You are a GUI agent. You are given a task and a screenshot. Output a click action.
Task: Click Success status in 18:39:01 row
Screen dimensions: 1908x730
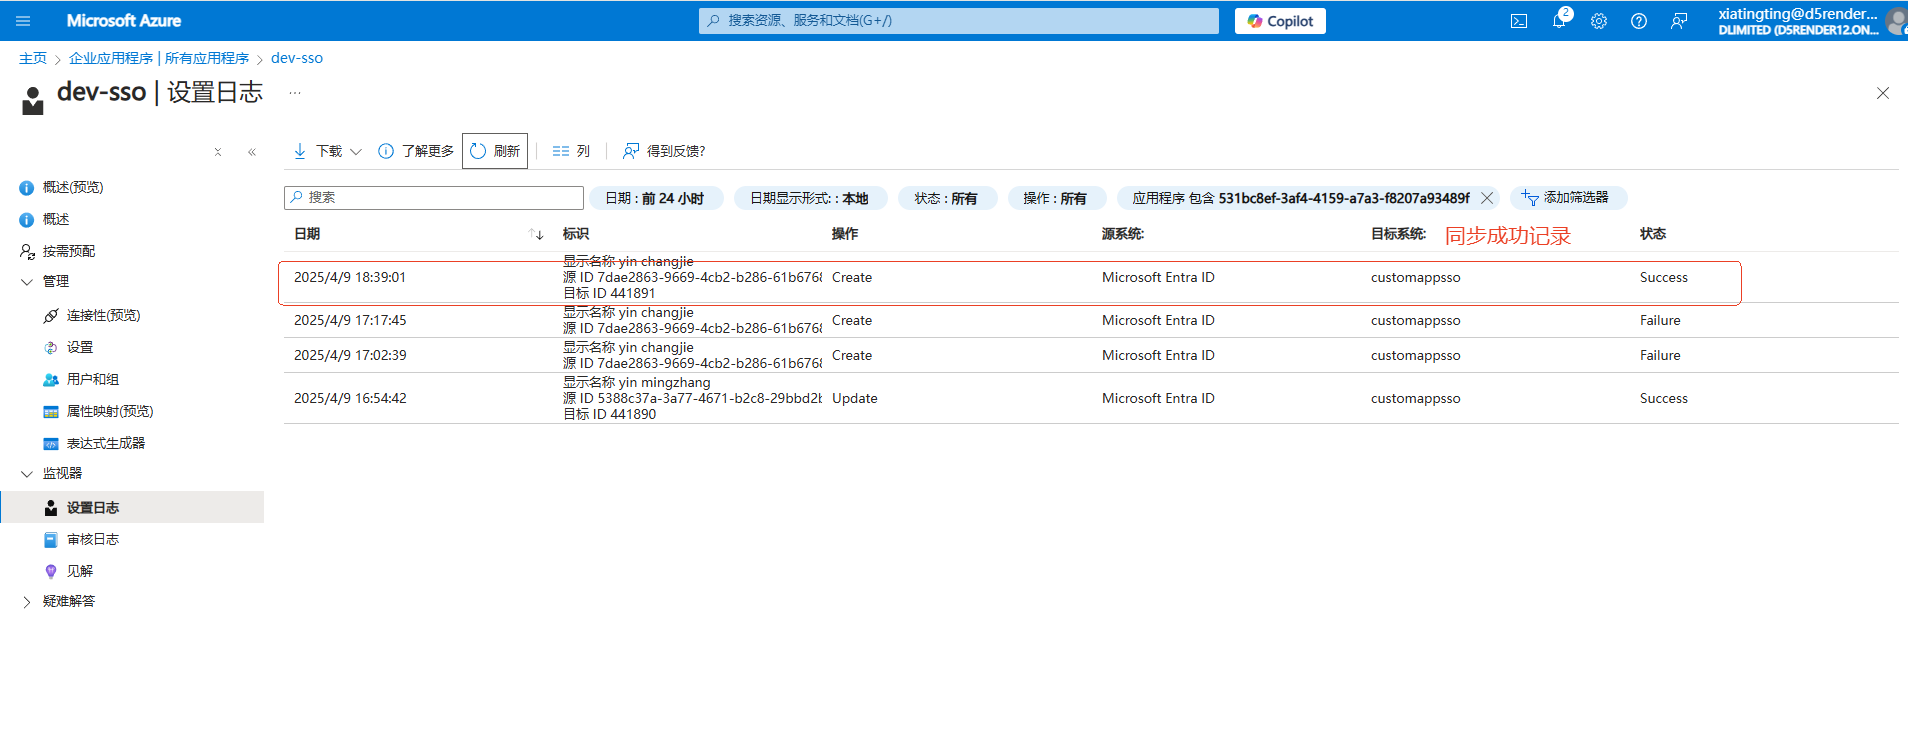point(1664,278)
